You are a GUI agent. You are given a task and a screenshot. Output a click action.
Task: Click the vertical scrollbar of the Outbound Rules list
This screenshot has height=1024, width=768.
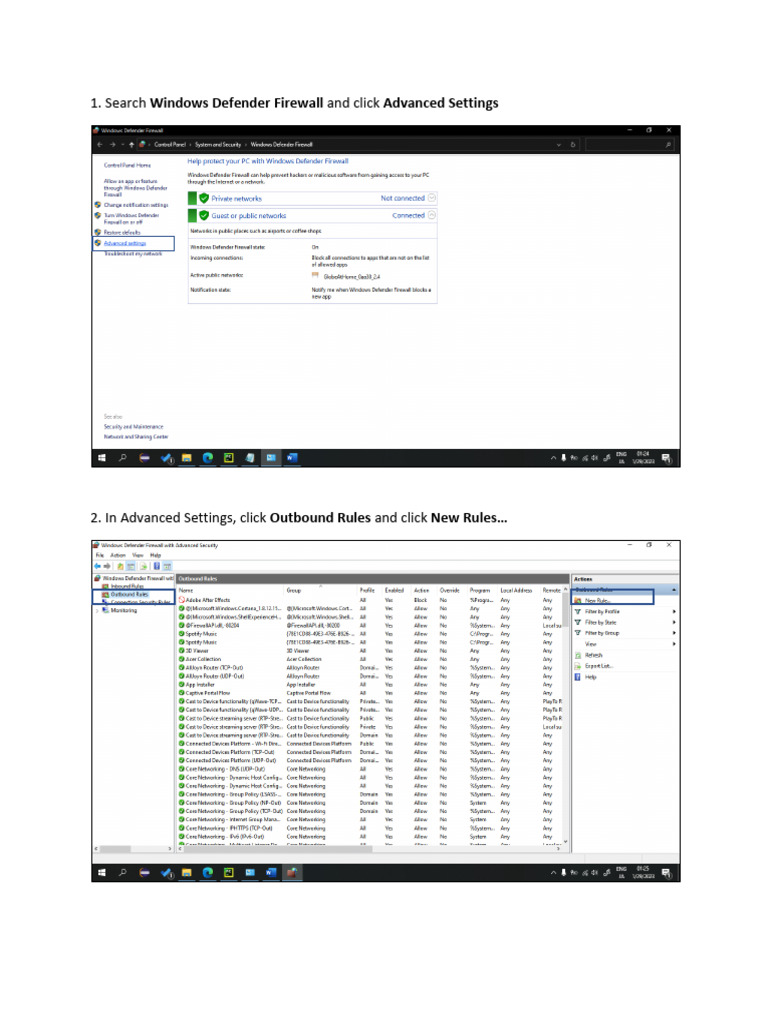(566, 715)
